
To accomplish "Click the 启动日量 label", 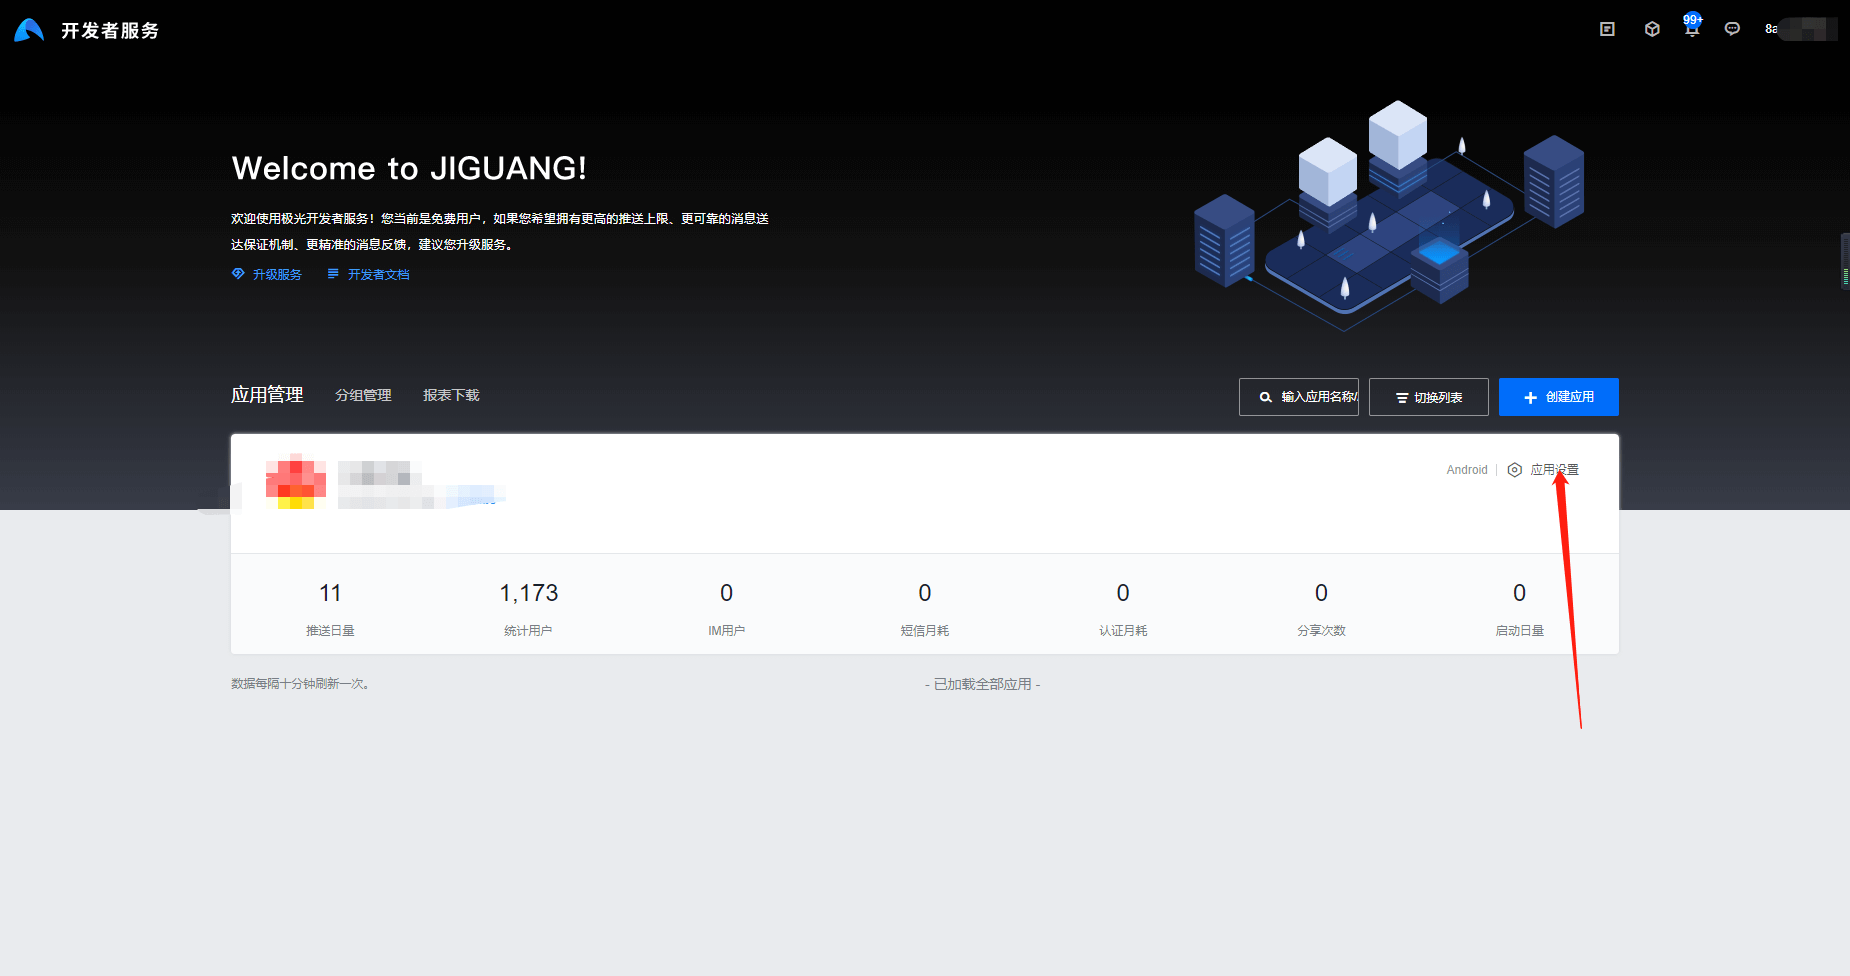I will click(x=1520, y=630).
